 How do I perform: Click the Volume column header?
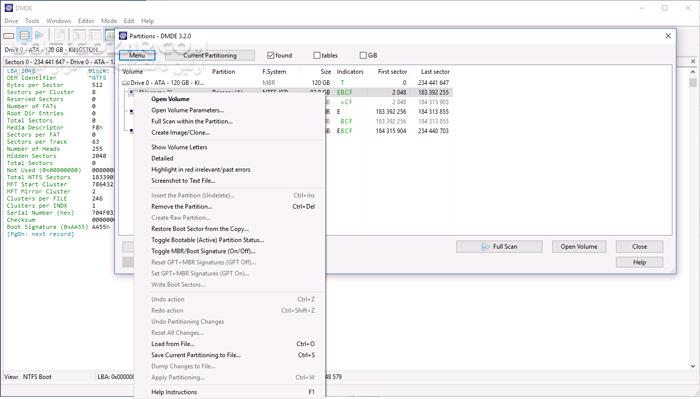(133, 72)
